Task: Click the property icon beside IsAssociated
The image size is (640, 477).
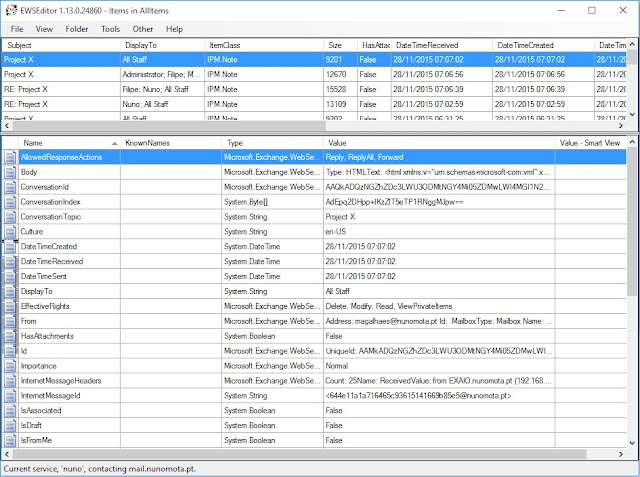Action: coord(10,410)
